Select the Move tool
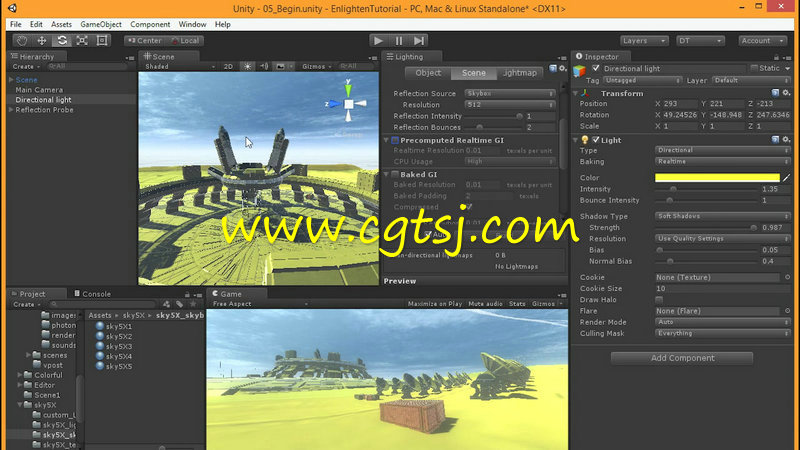 point(42,41)
